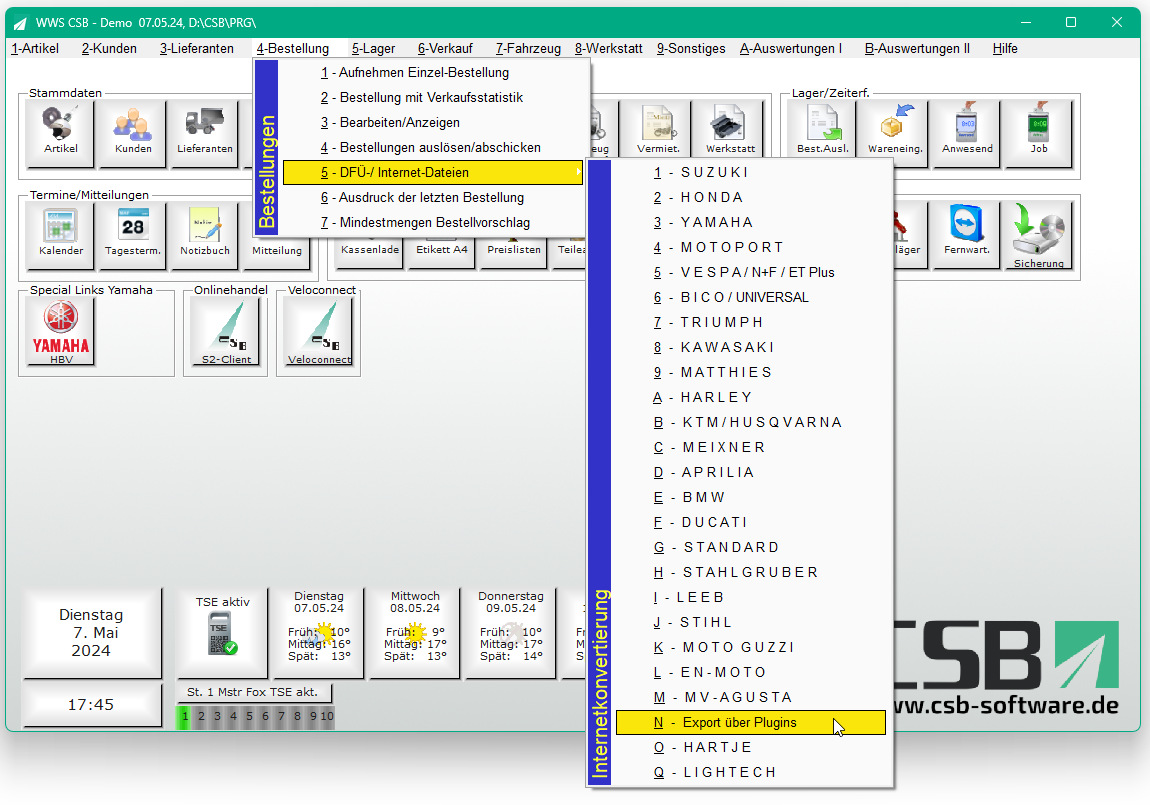
Task: Click the date tile Dienstag 7. Mai
Action: pyautogui.click(x=91, y=632)
